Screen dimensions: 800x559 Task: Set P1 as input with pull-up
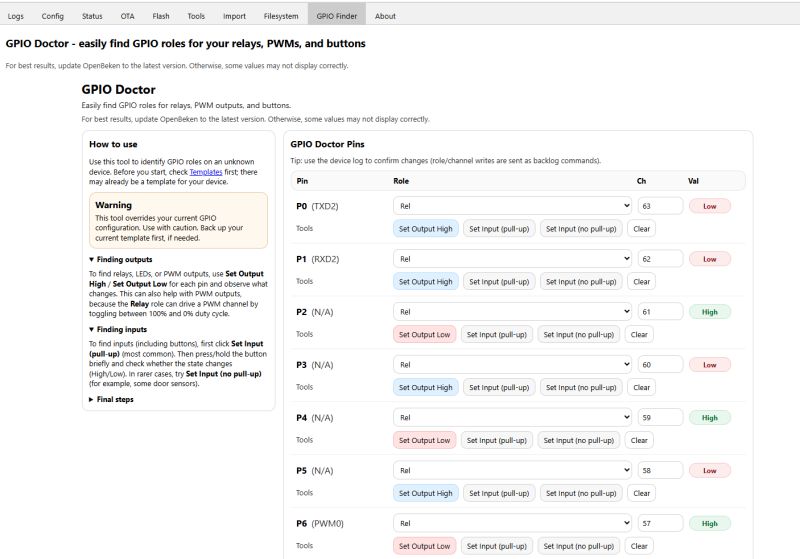pyautogui.click(x=498, y=281)
